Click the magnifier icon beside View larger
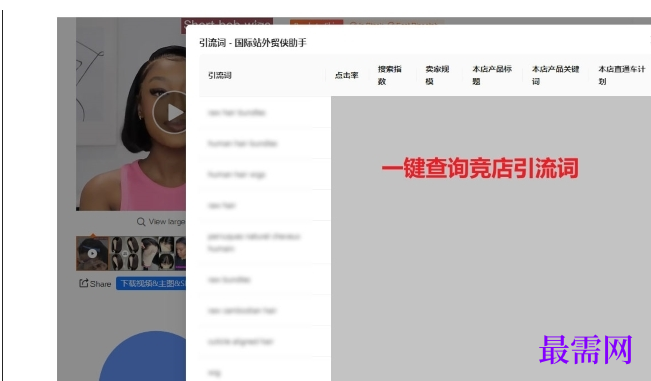 (141, 222)
